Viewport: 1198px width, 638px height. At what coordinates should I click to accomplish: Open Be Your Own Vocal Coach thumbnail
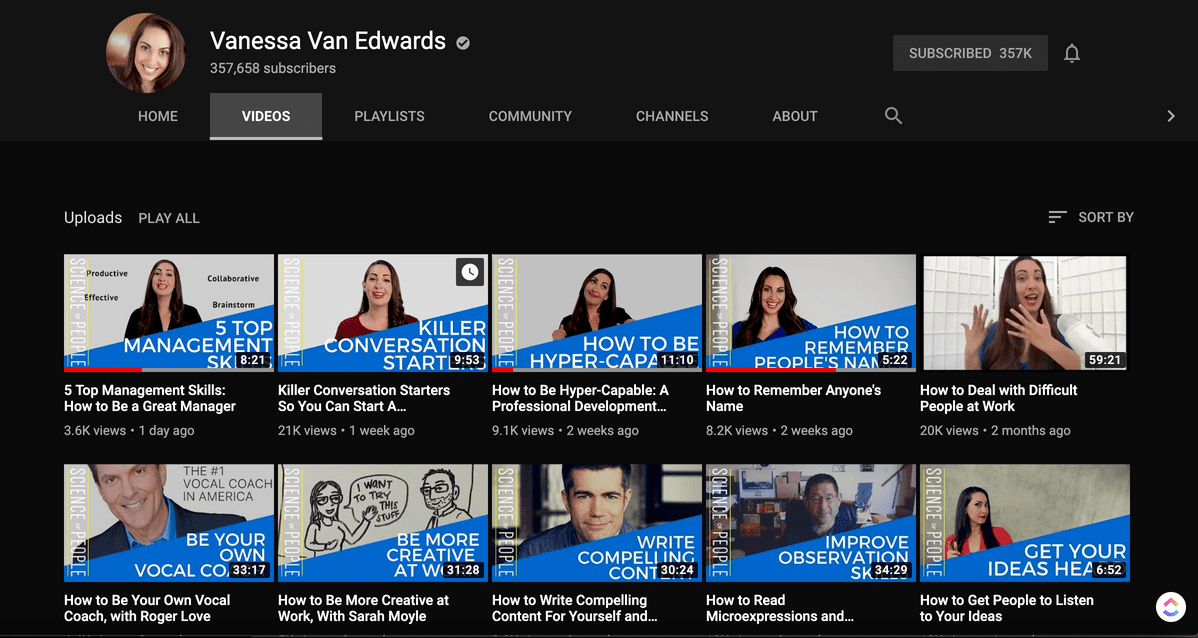click(169, 523)
